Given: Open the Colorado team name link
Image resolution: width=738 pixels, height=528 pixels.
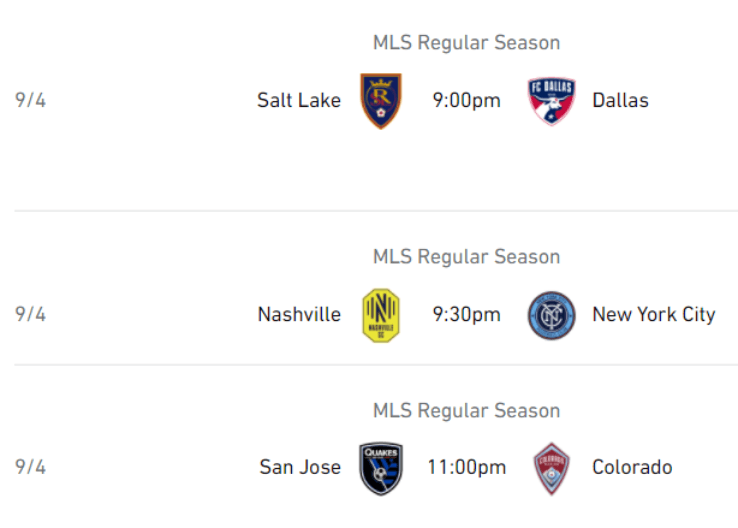Looking at the screenshot, I should click(x=632, y=468).
